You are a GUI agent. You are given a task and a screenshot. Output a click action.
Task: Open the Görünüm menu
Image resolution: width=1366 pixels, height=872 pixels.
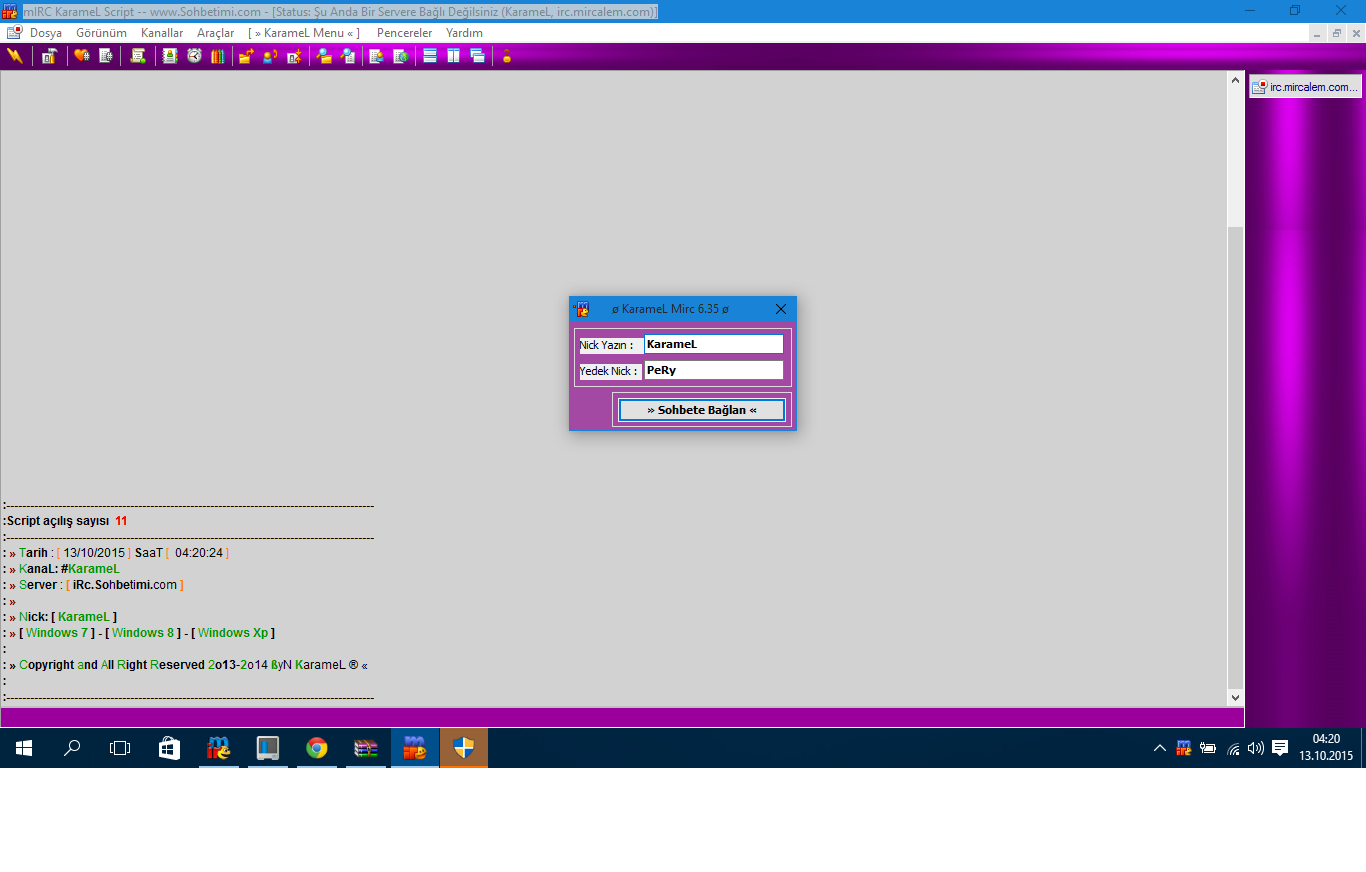102,33
